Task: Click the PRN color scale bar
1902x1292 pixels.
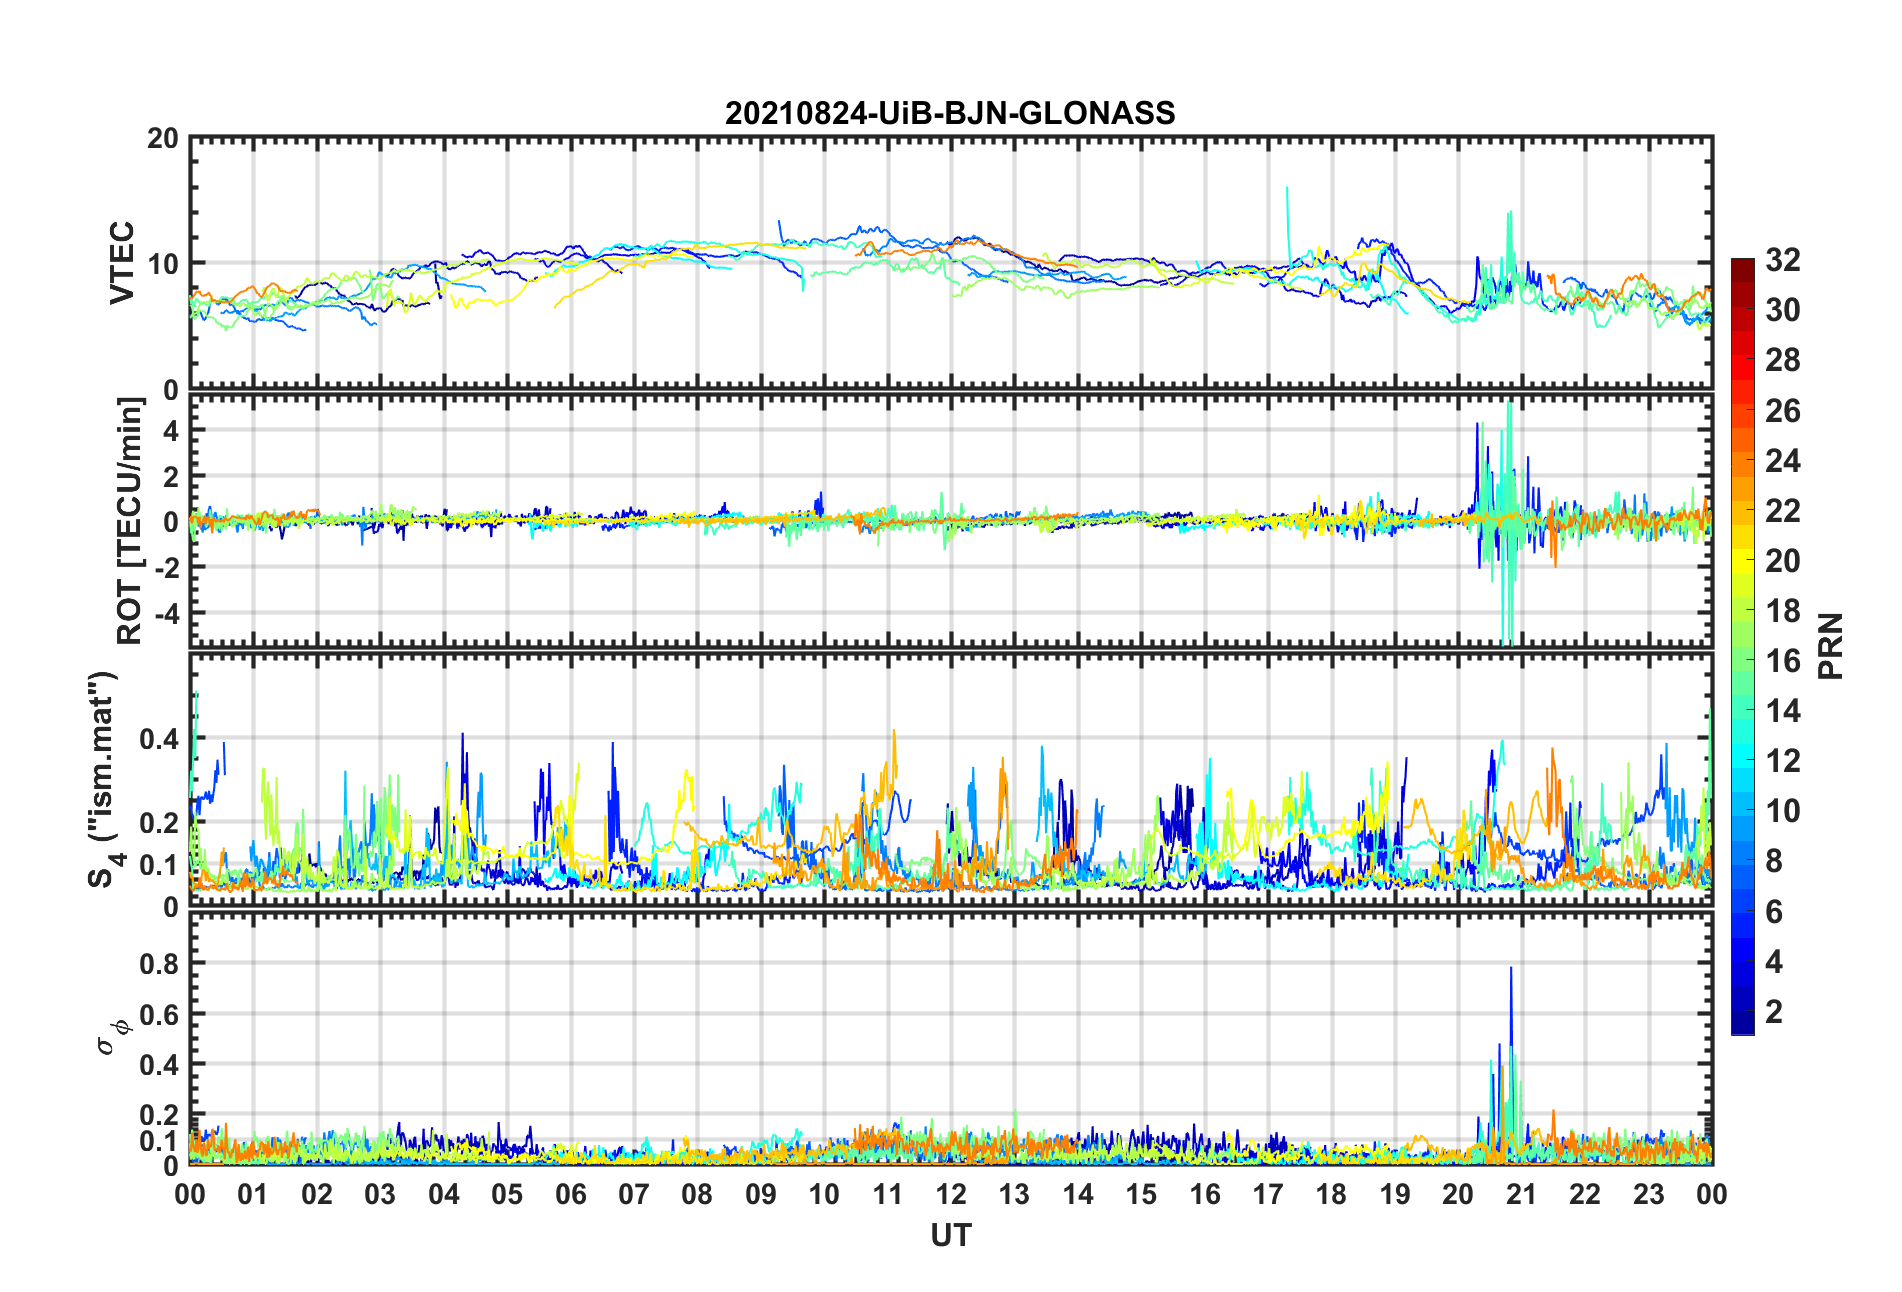Action: [x=1743, y=646]
